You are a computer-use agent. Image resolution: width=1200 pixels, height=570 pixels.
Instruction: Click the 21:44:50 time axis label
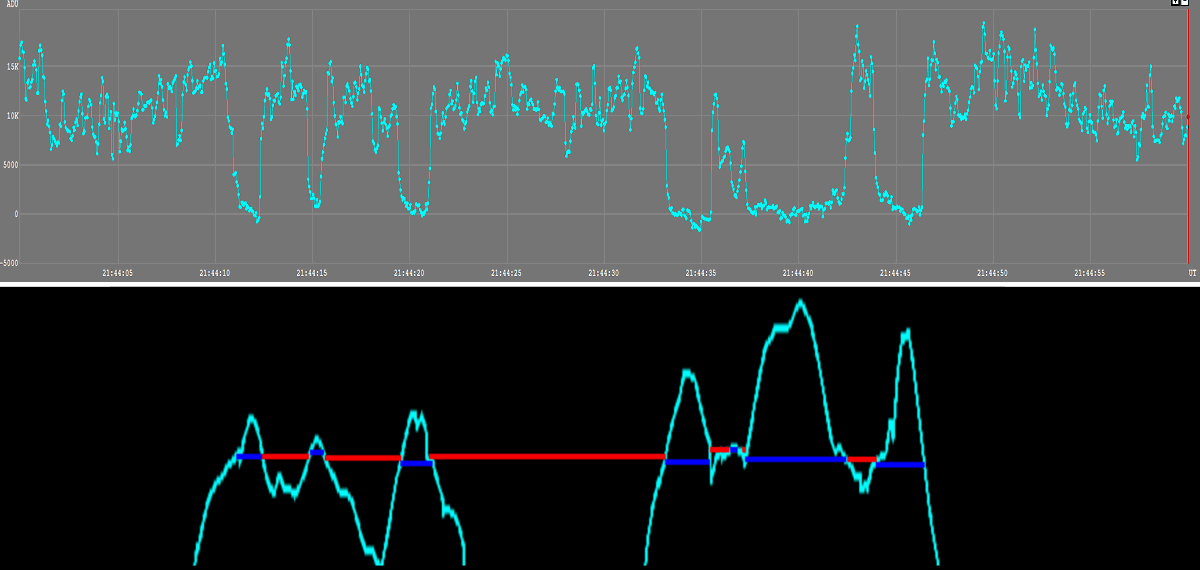coord(992,272)
